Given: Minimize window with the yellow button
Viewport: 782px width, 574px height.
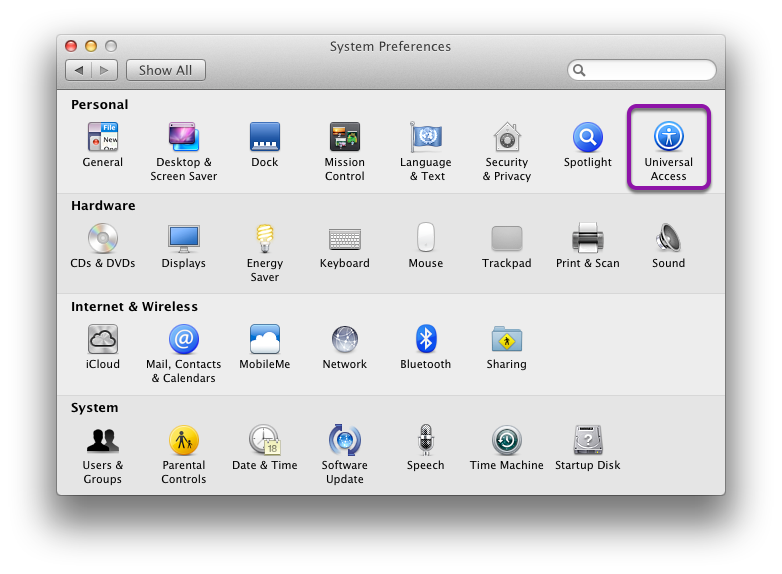Looking at the screenshot, I should point(91,46).
